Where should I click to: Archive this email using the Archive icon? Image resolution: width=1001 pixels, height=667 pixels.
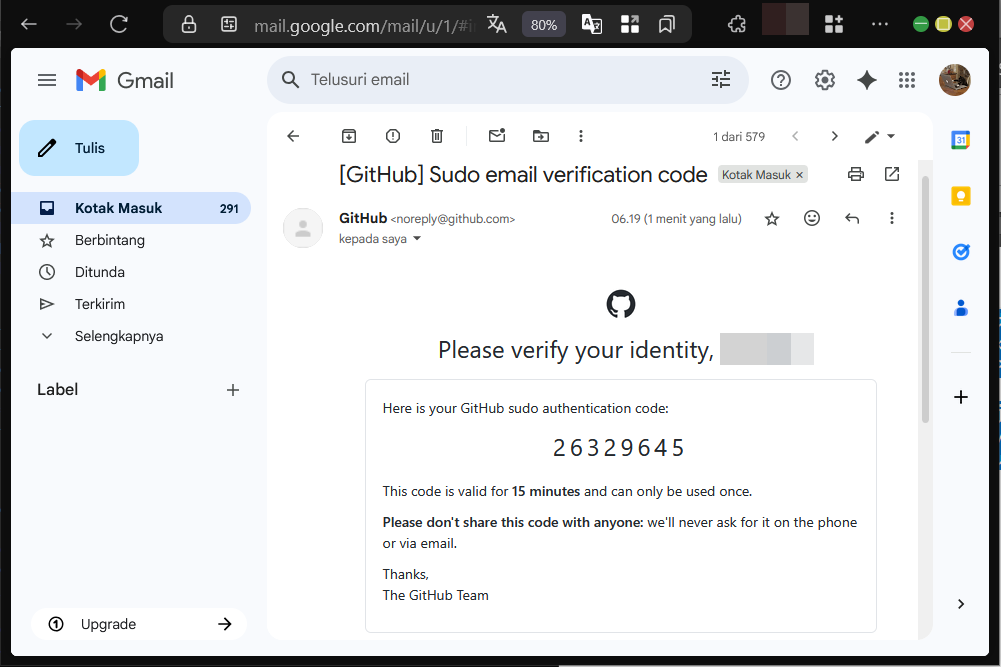[349, 136]
